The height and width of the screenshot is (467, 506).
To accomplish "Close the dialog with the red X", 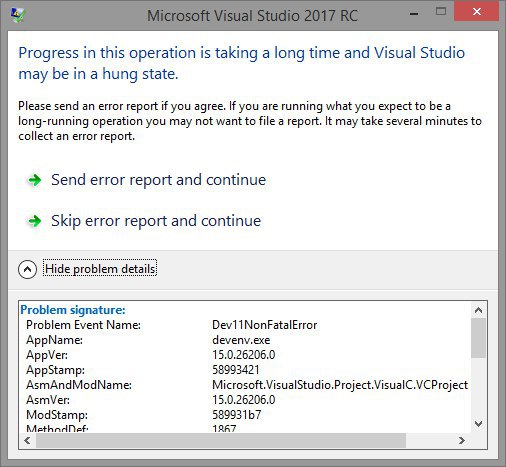I will pos(477,12).
